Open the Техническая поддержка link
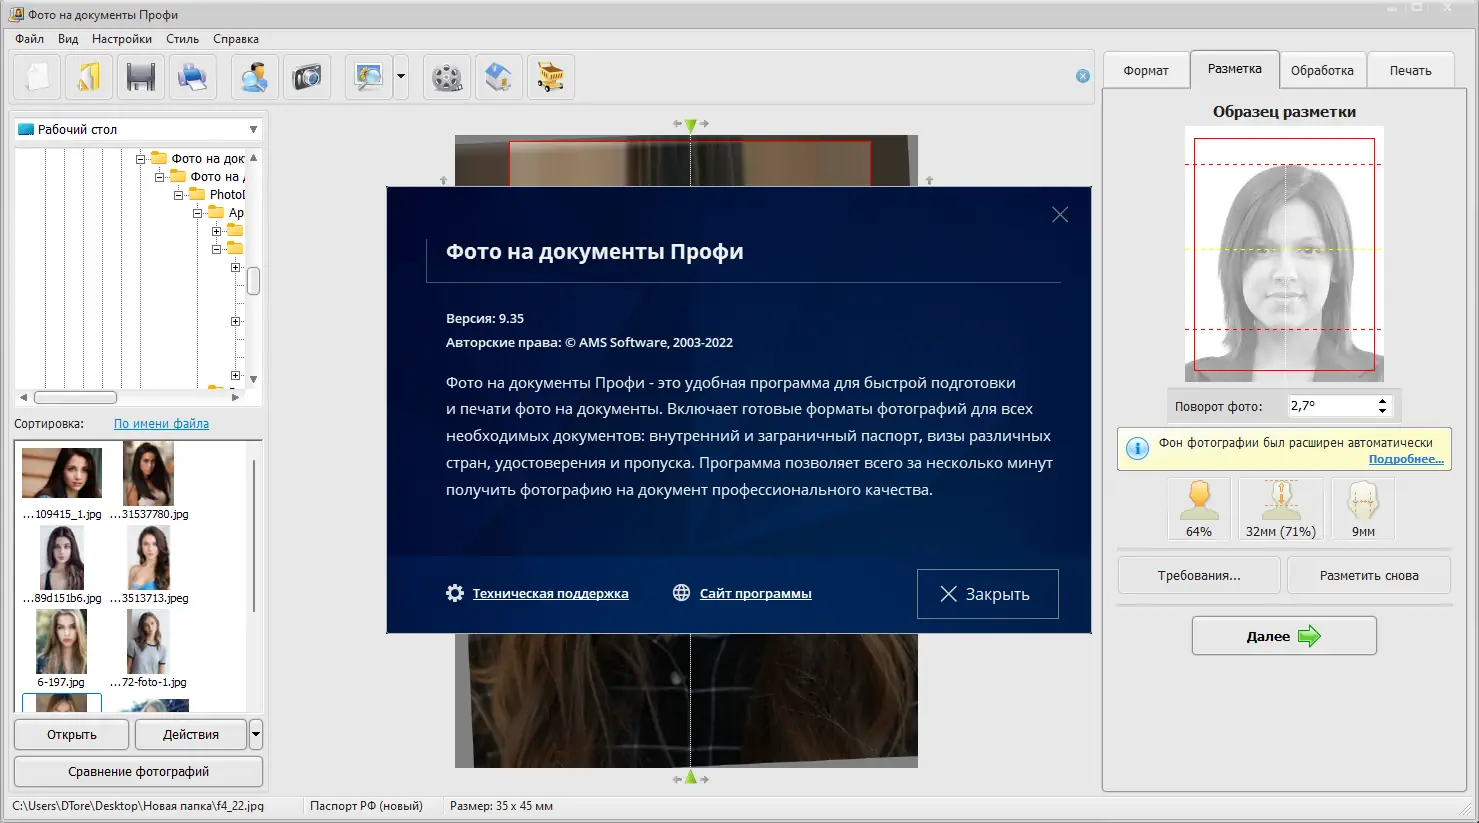Viewport: 1479px width, 823px height. coord(551,593)
